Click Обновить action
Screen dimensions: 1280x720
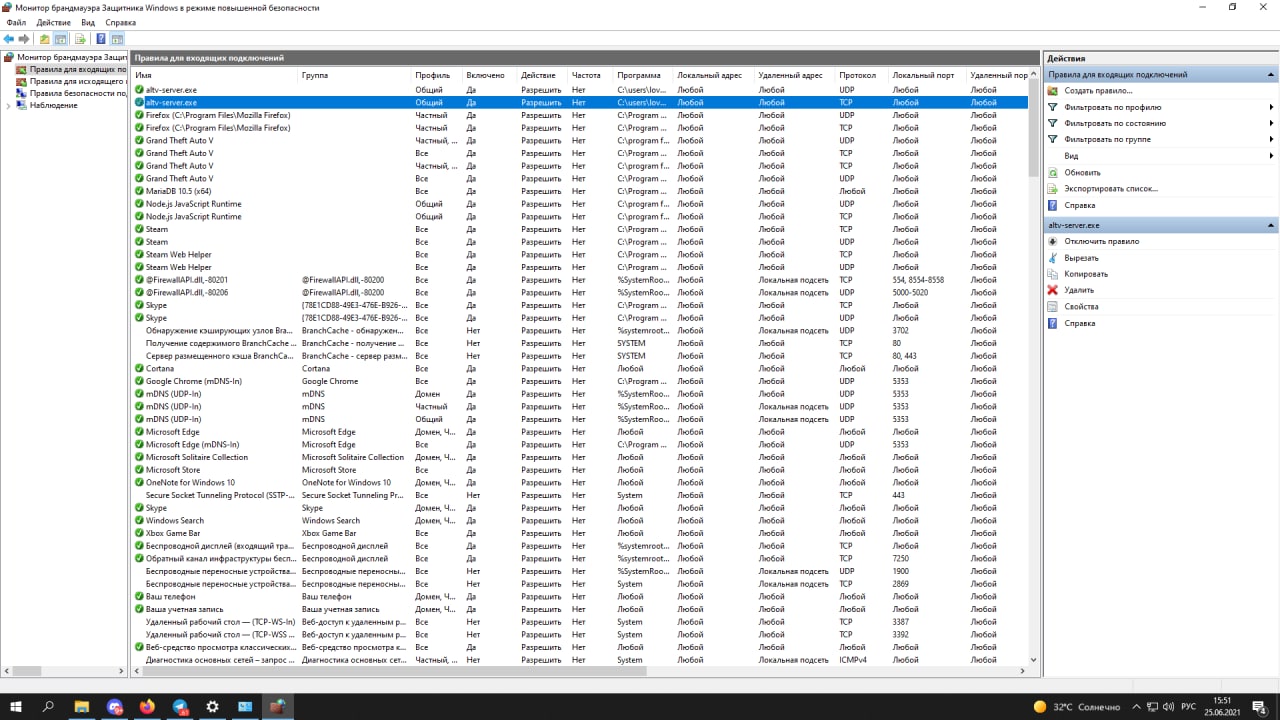[x=1082, y=173]
